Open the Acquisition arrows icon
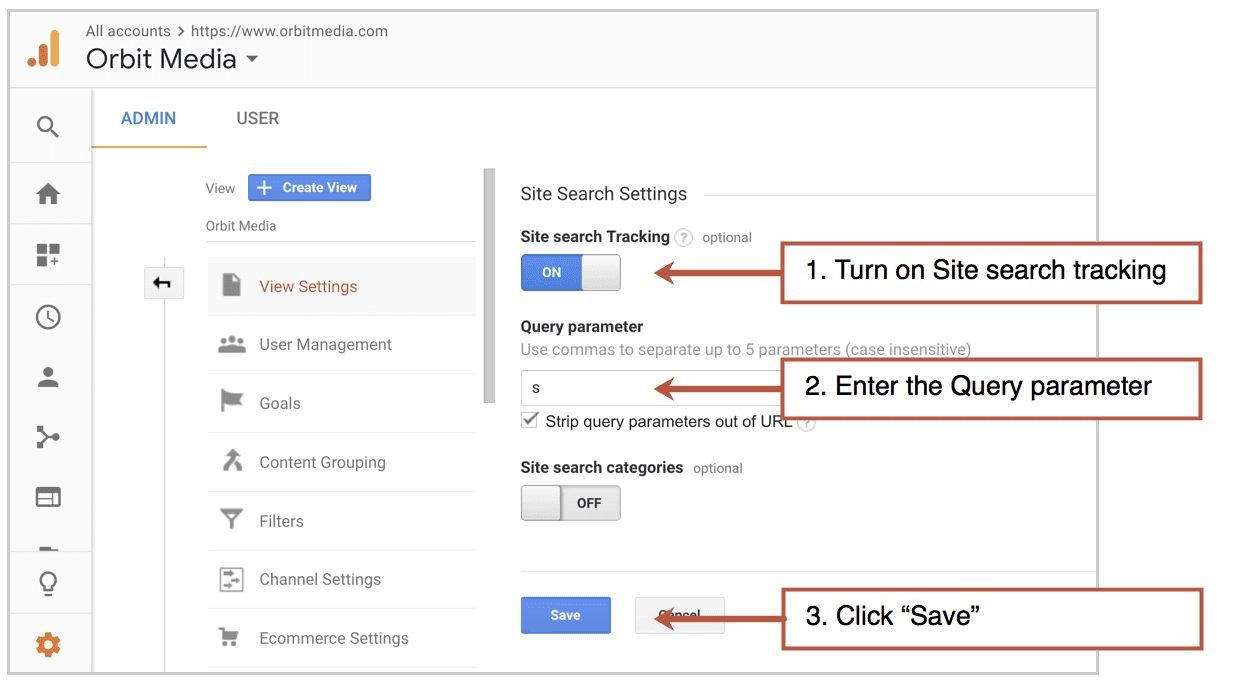The width and height of the screenshot is (1233, 684). click(48, 437)
